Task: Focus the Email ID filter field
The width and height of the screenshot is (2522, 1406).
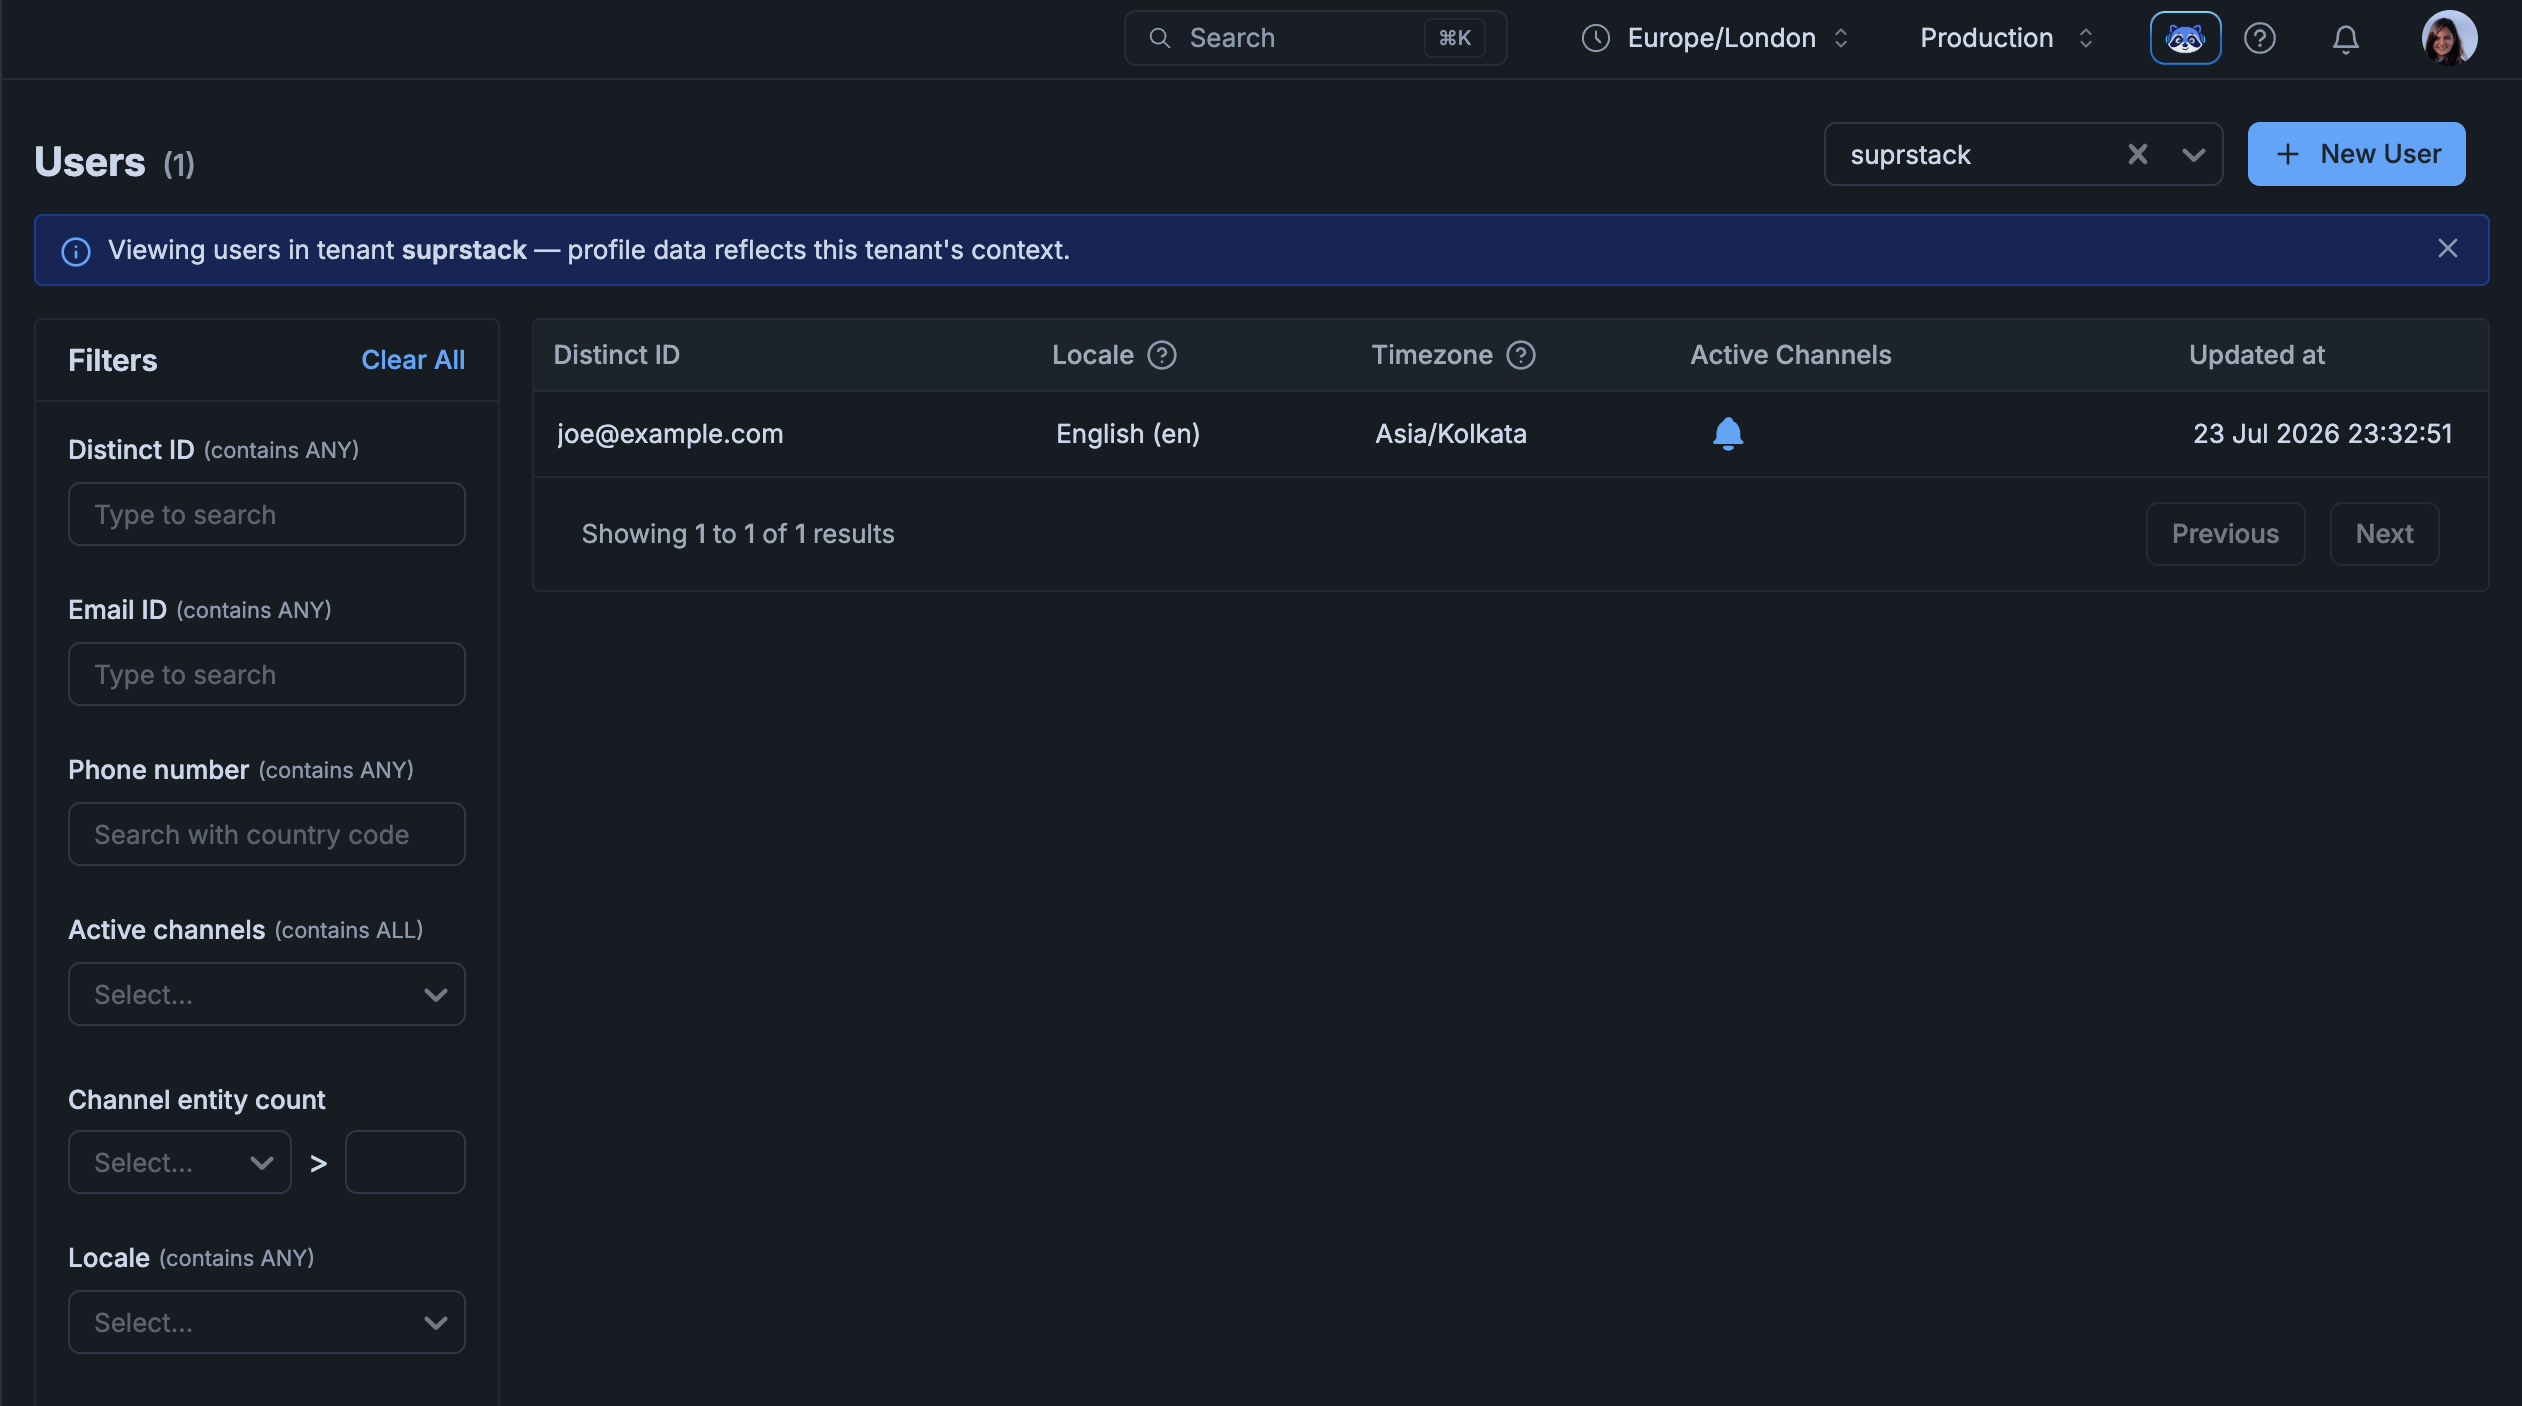Action: [267, 674]
